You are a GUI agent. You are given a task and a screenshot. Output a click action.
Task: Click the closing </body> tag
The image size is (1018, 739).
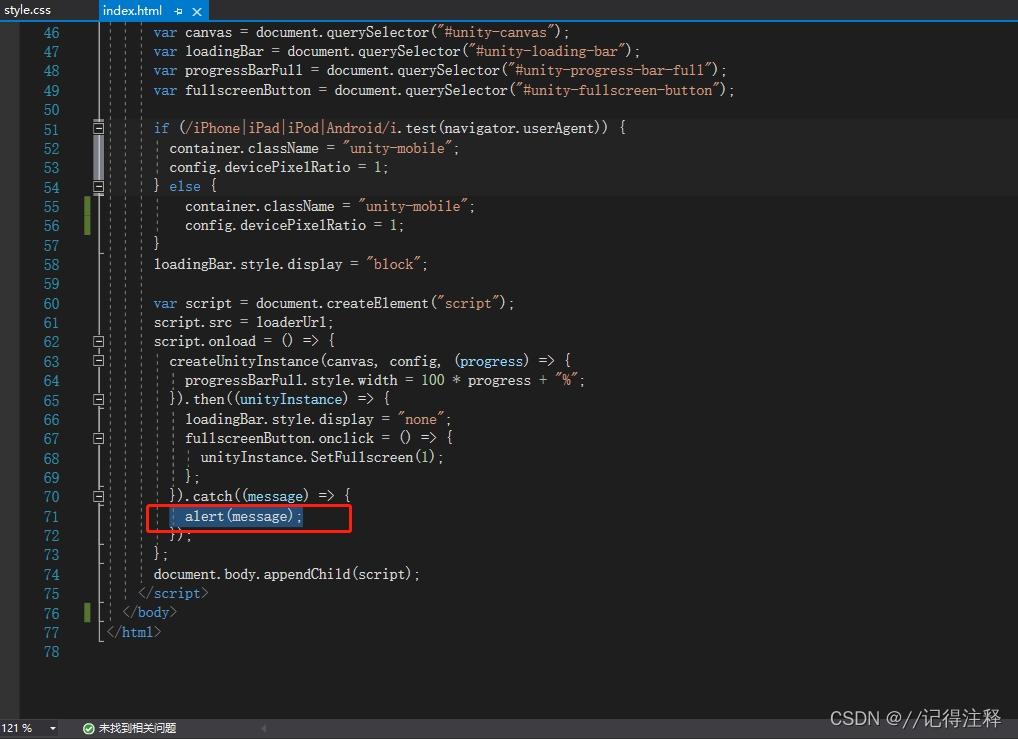point(149,612)
